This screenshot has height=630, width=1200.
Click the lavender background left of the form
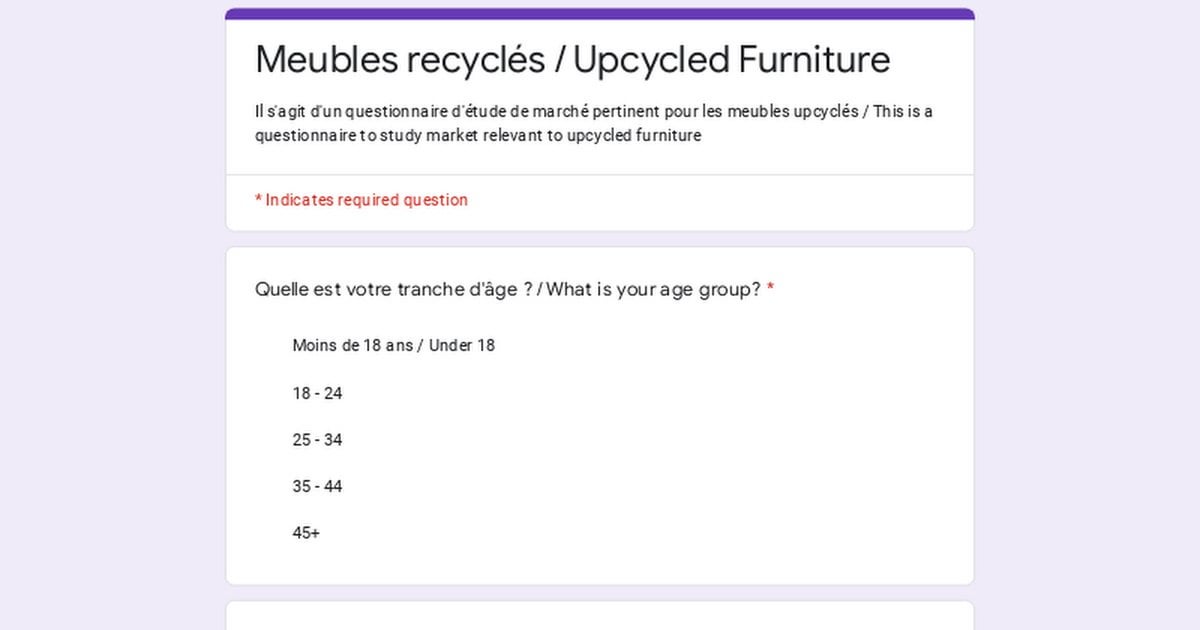pyautogui.click(x=112, y=315)
